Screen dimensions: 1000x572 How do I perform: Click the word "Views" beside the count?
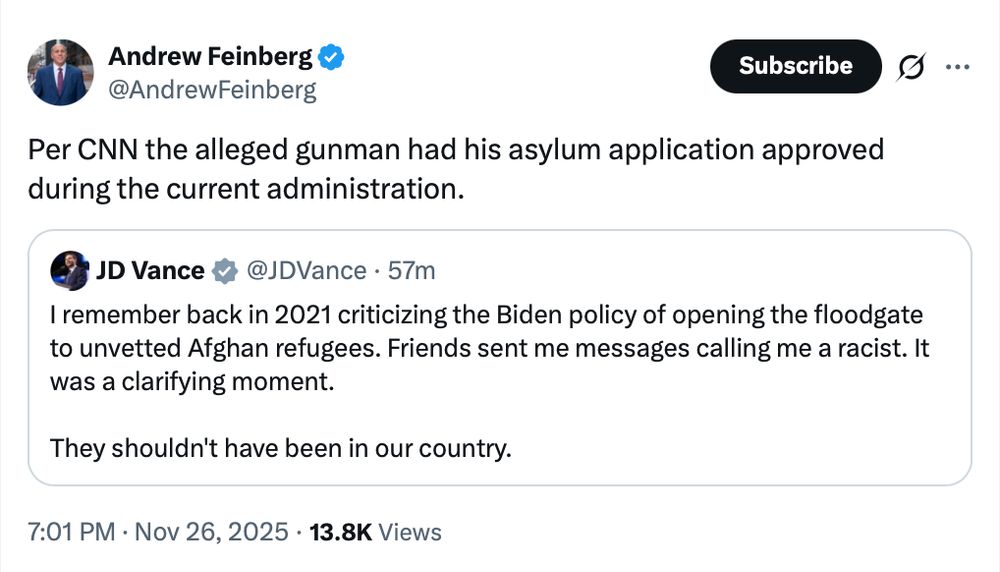coord(411,532)
